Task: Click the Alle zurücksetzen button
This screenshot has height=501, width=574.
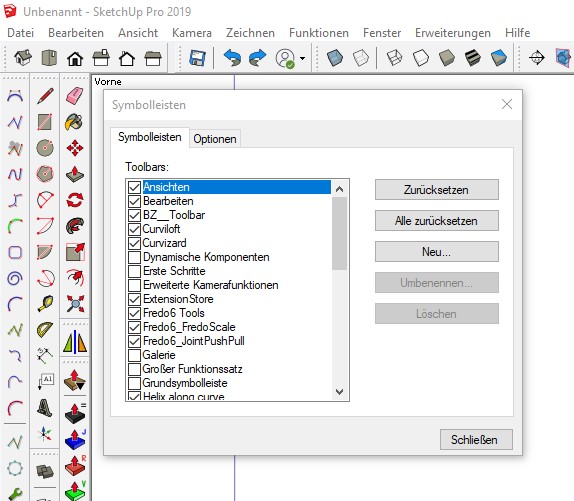Action: 436,221
